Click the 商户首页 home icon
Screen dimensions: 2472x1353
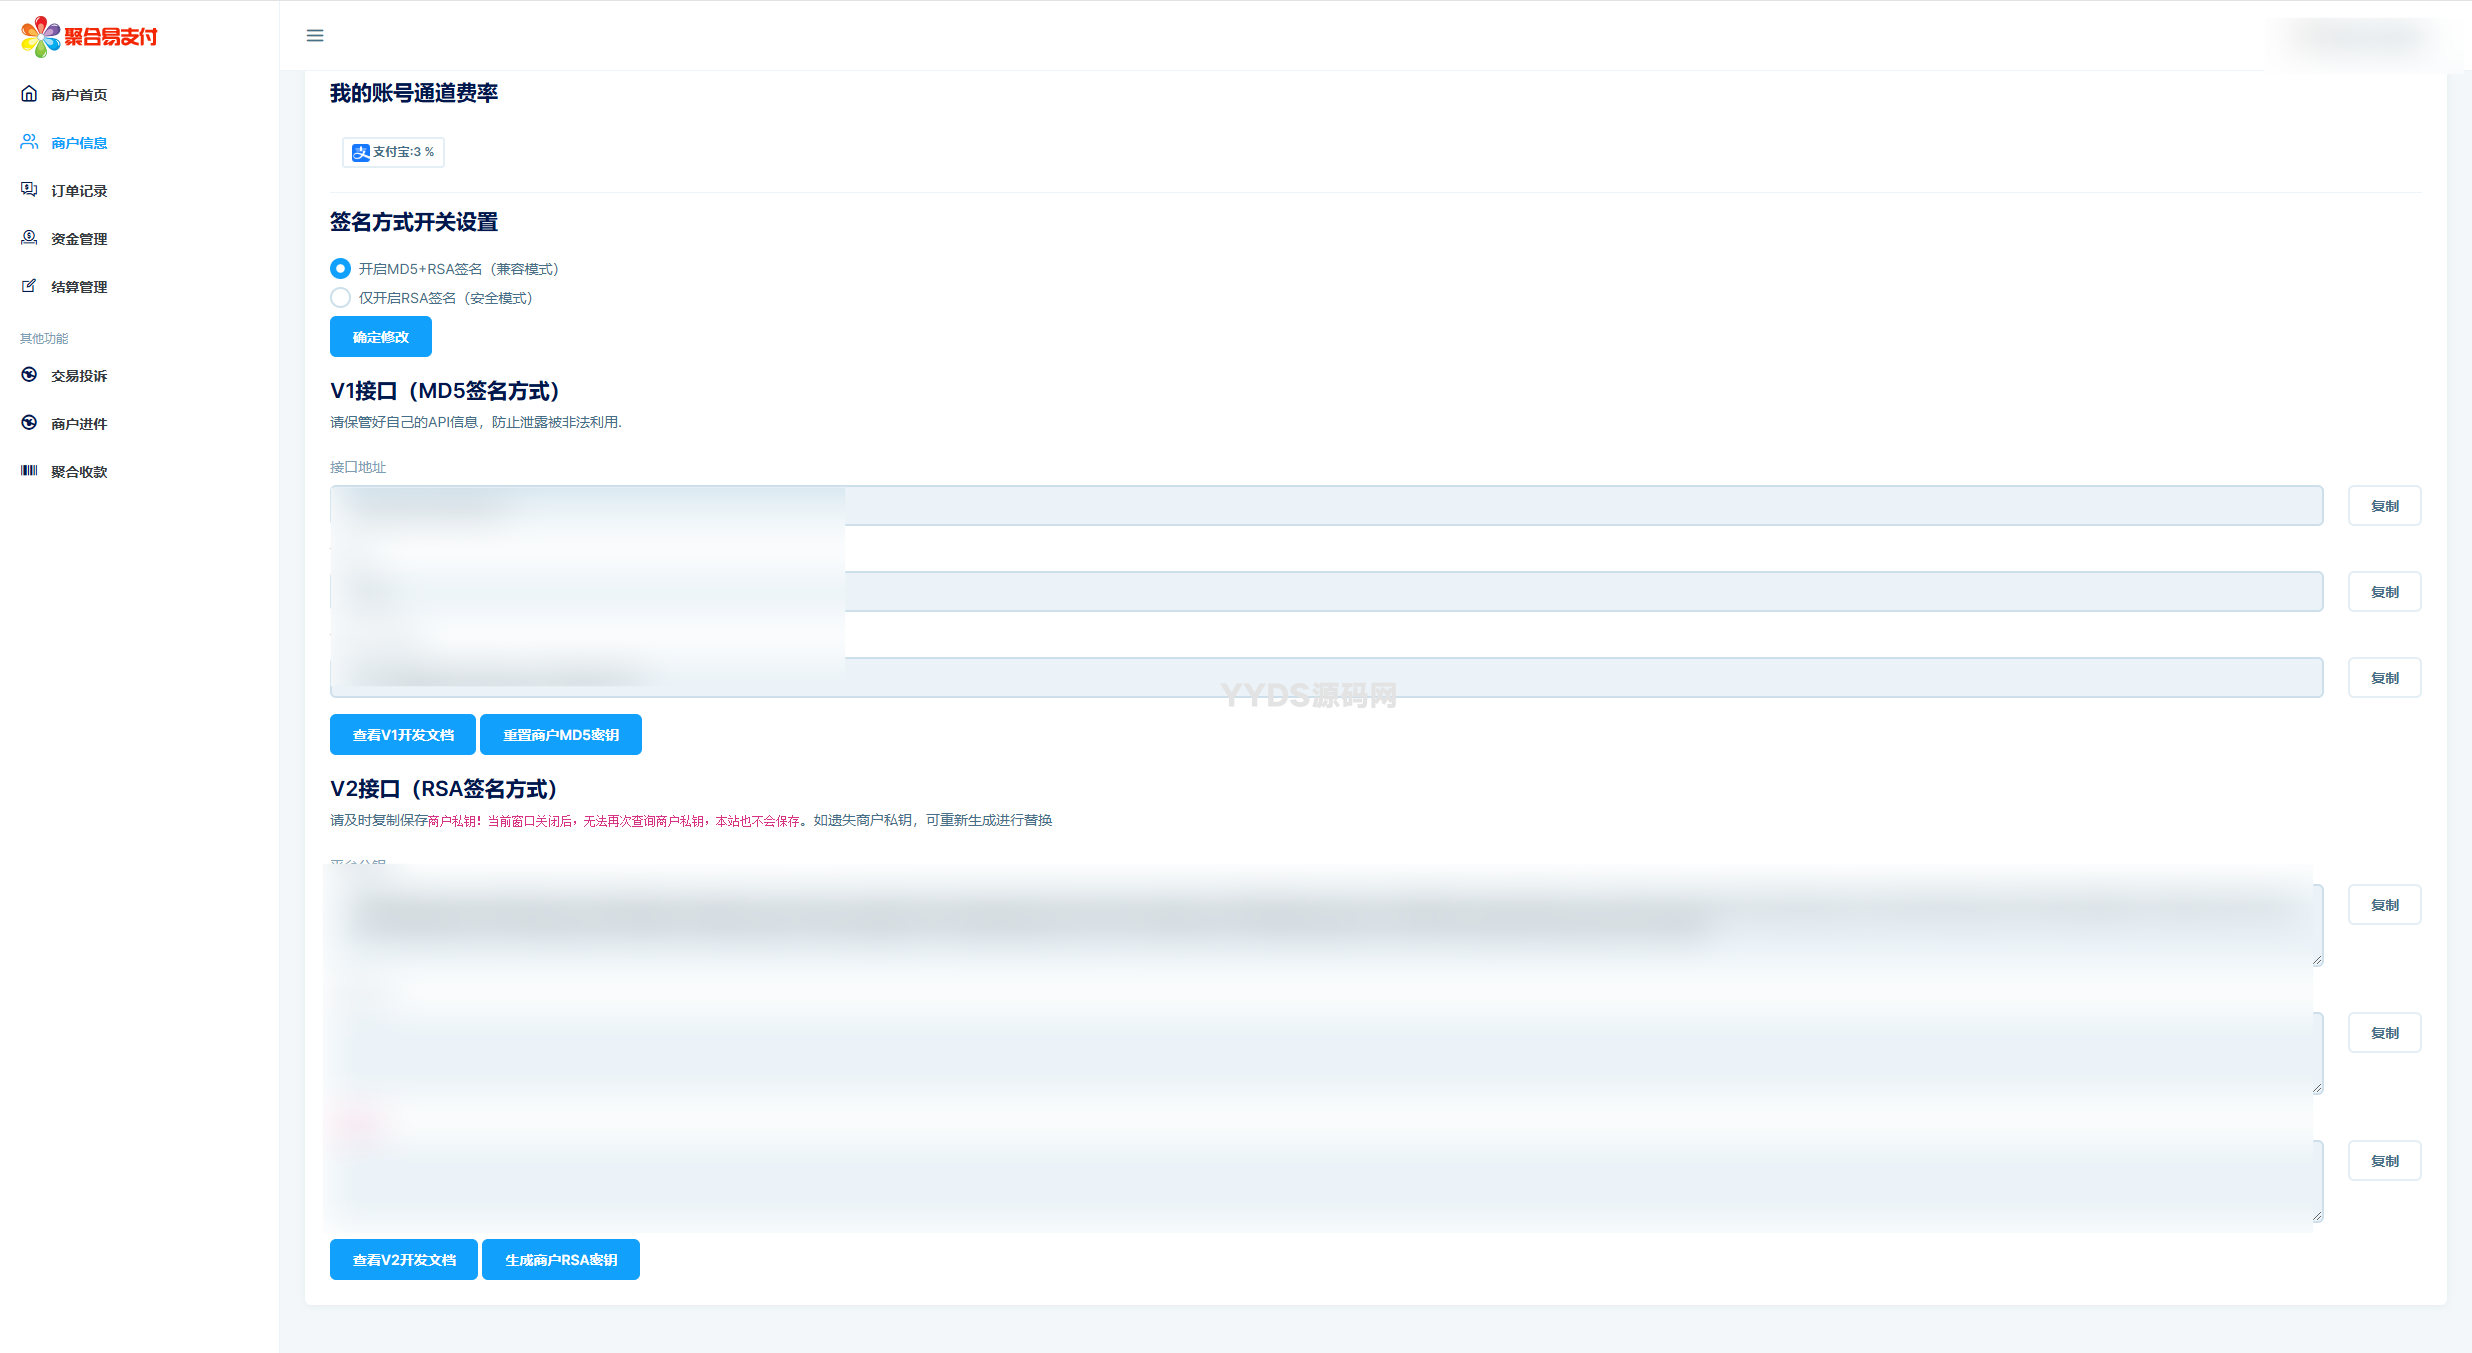pyautogui.click(x=29, y=94)
